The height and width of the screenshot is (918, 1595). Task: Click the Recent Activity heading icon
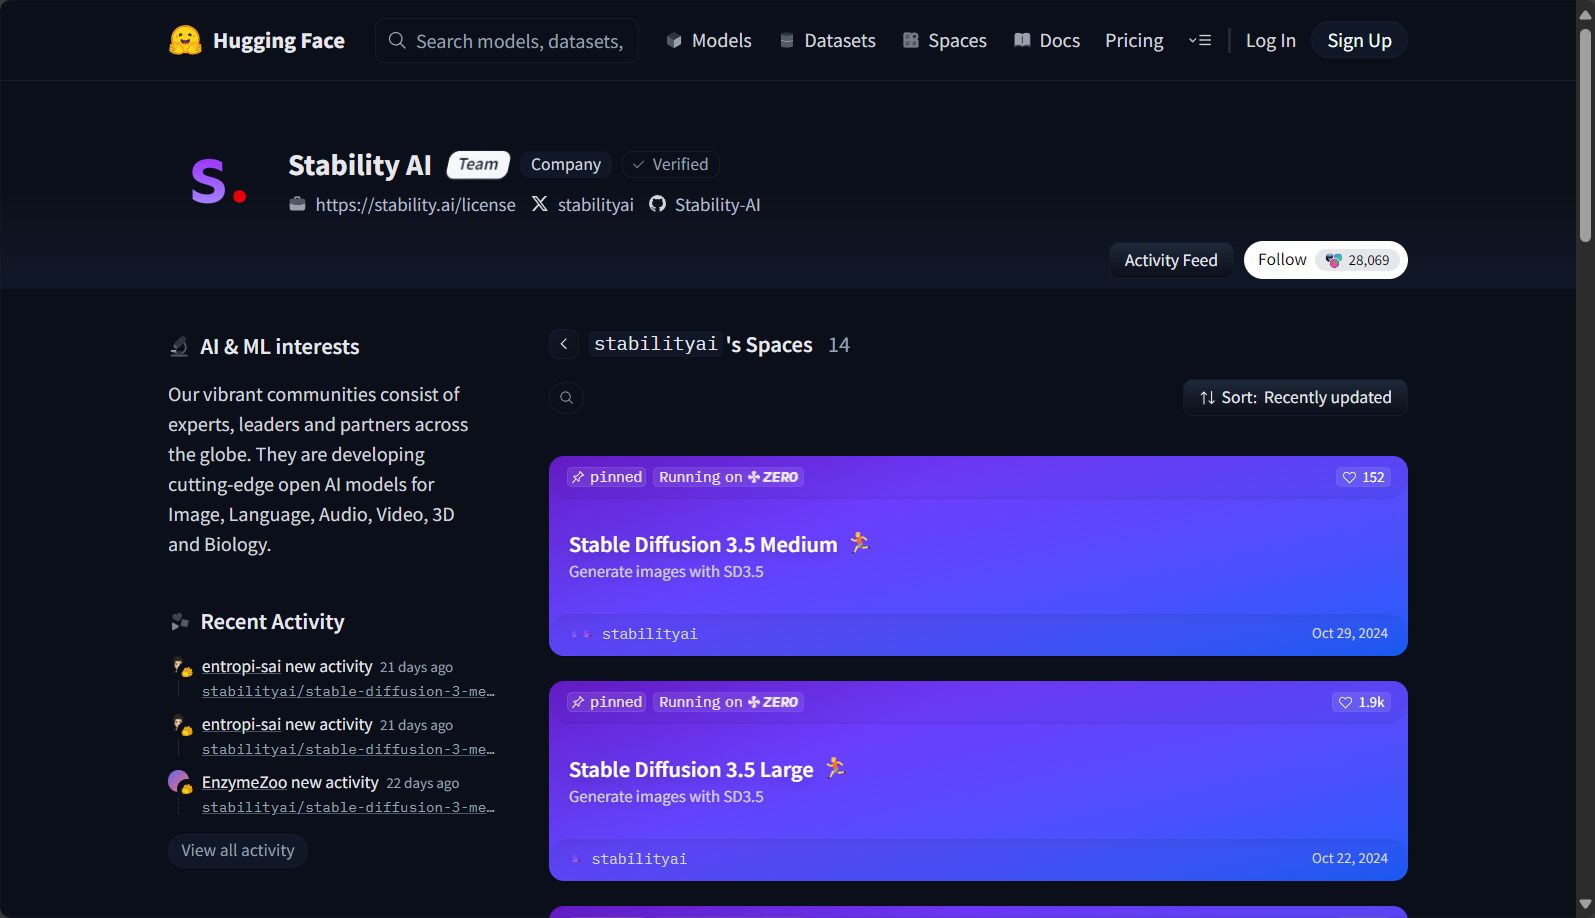[179, 622]
